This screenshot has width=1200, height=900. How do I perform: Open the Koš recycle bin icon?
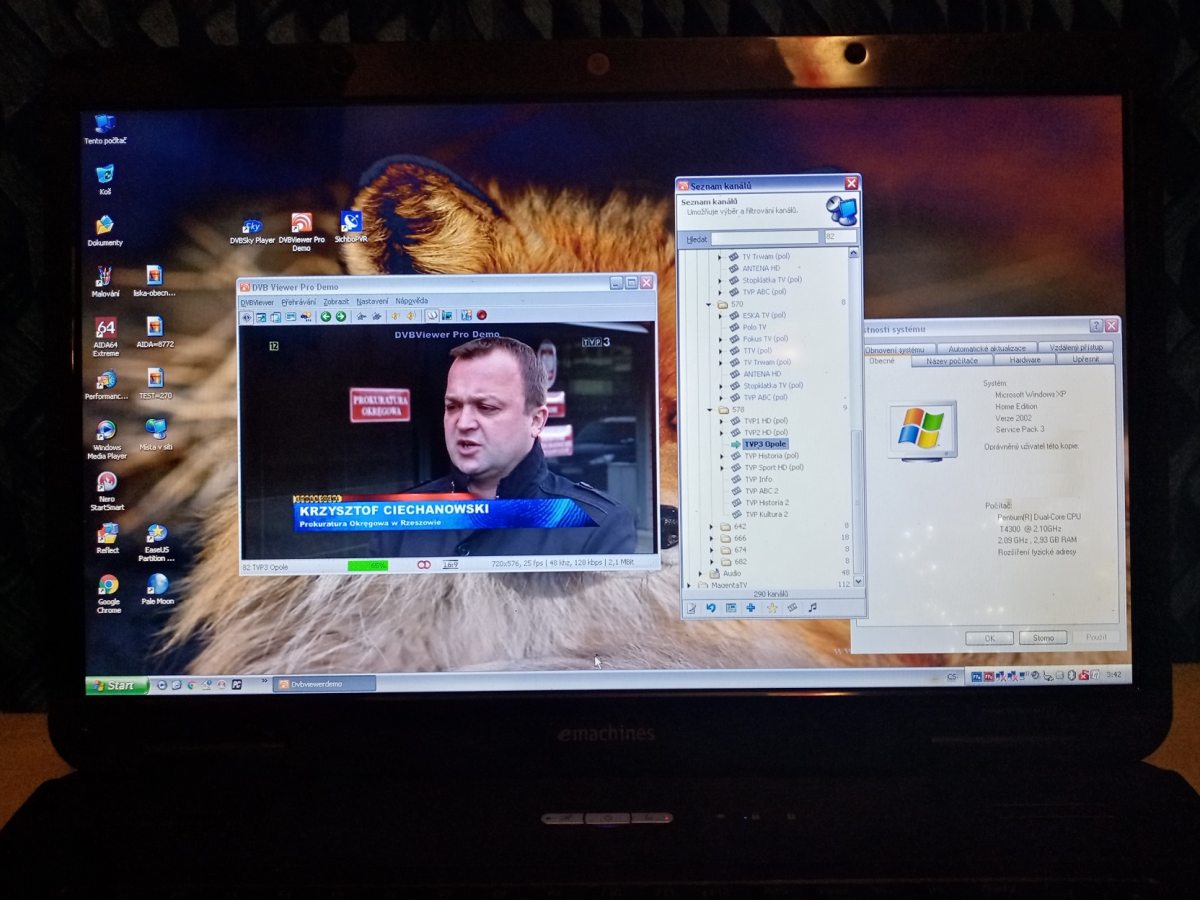tap(105, 179)
